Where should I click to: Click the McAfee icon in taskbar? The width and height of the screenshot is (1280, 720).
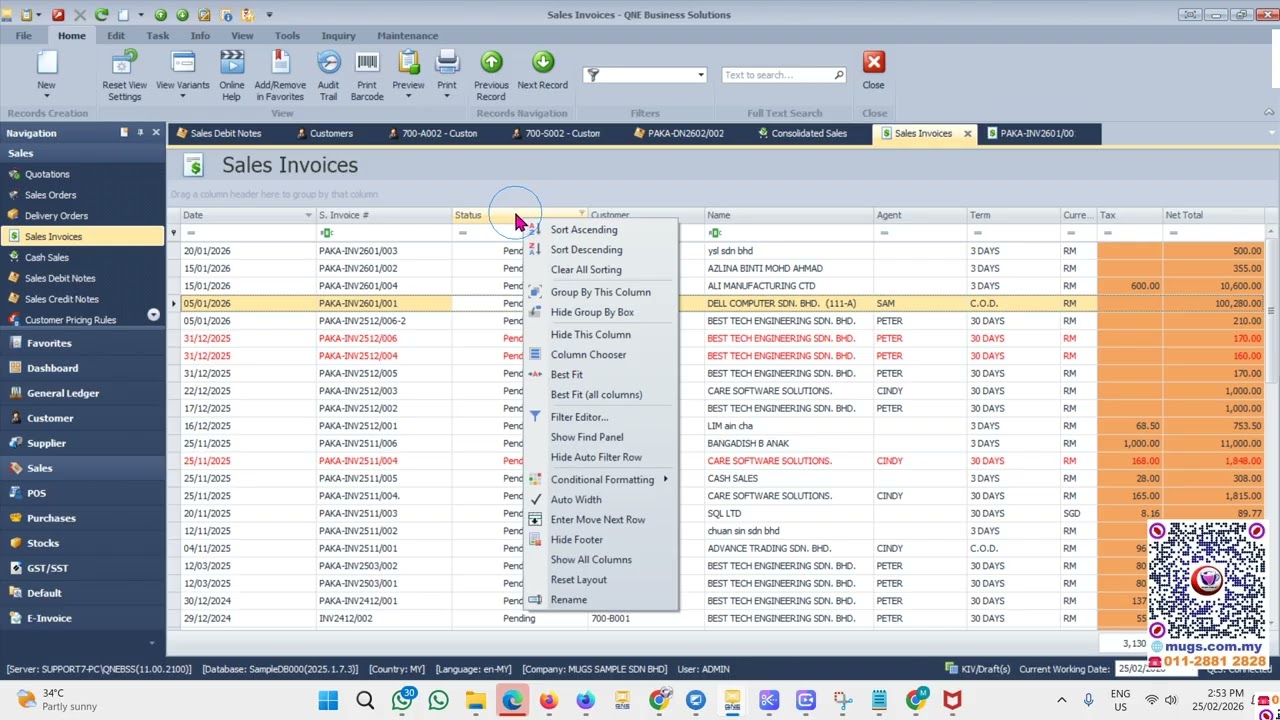click(x=952, y=700)
